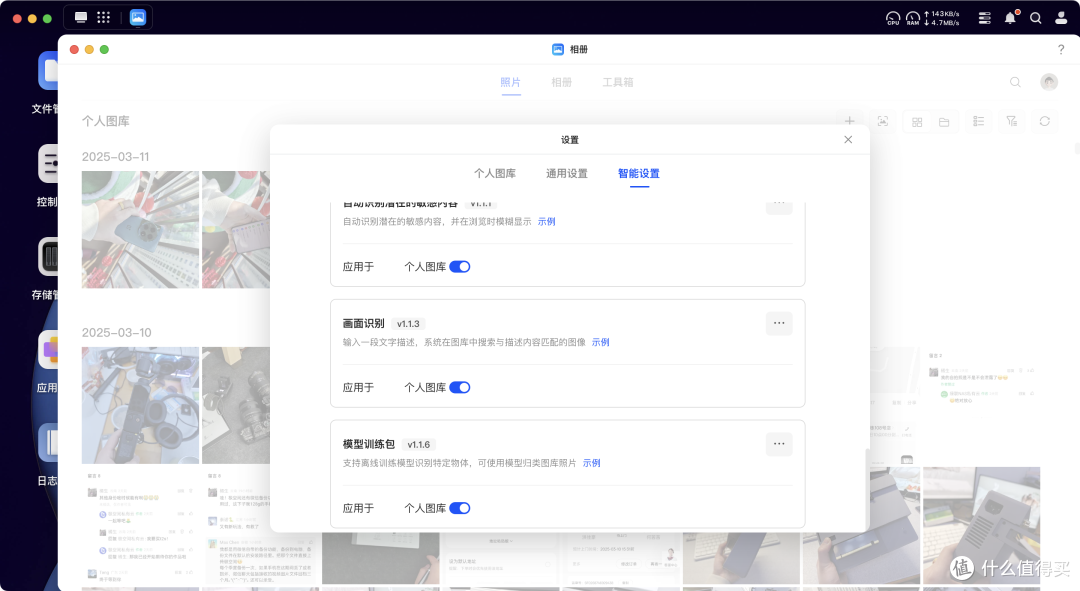Open first photo thumbnail dated 2025-03-11
The height and width of the screenshot is (591, 1080).
(x=141, y=229)
